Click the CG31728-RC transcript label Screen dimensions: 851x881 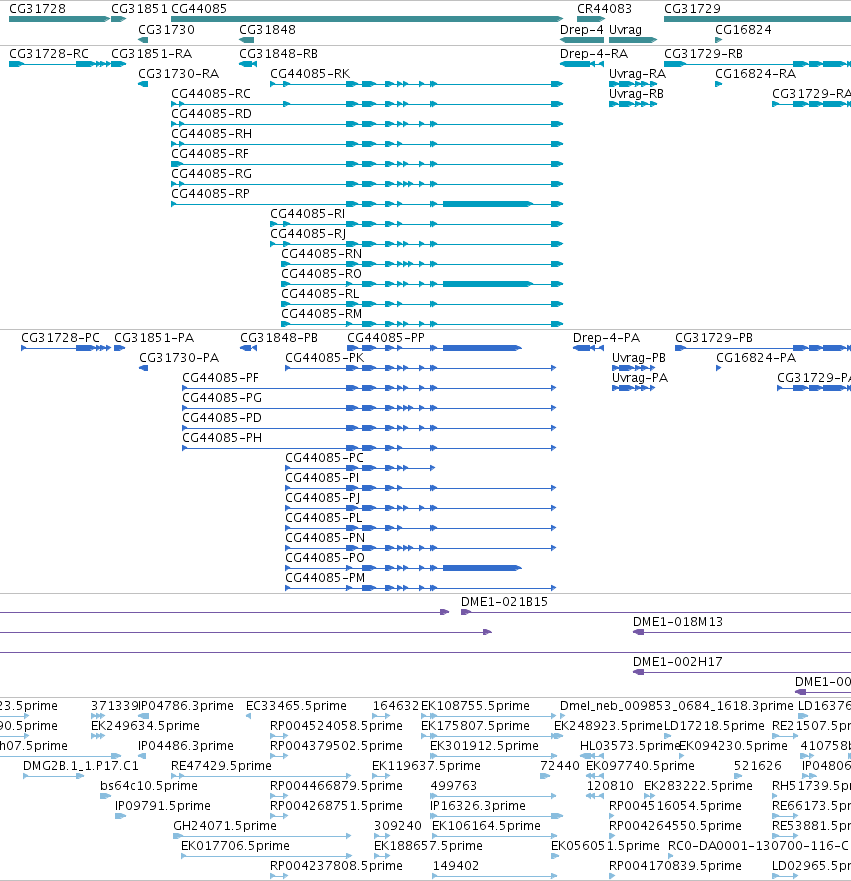[49, 53]
